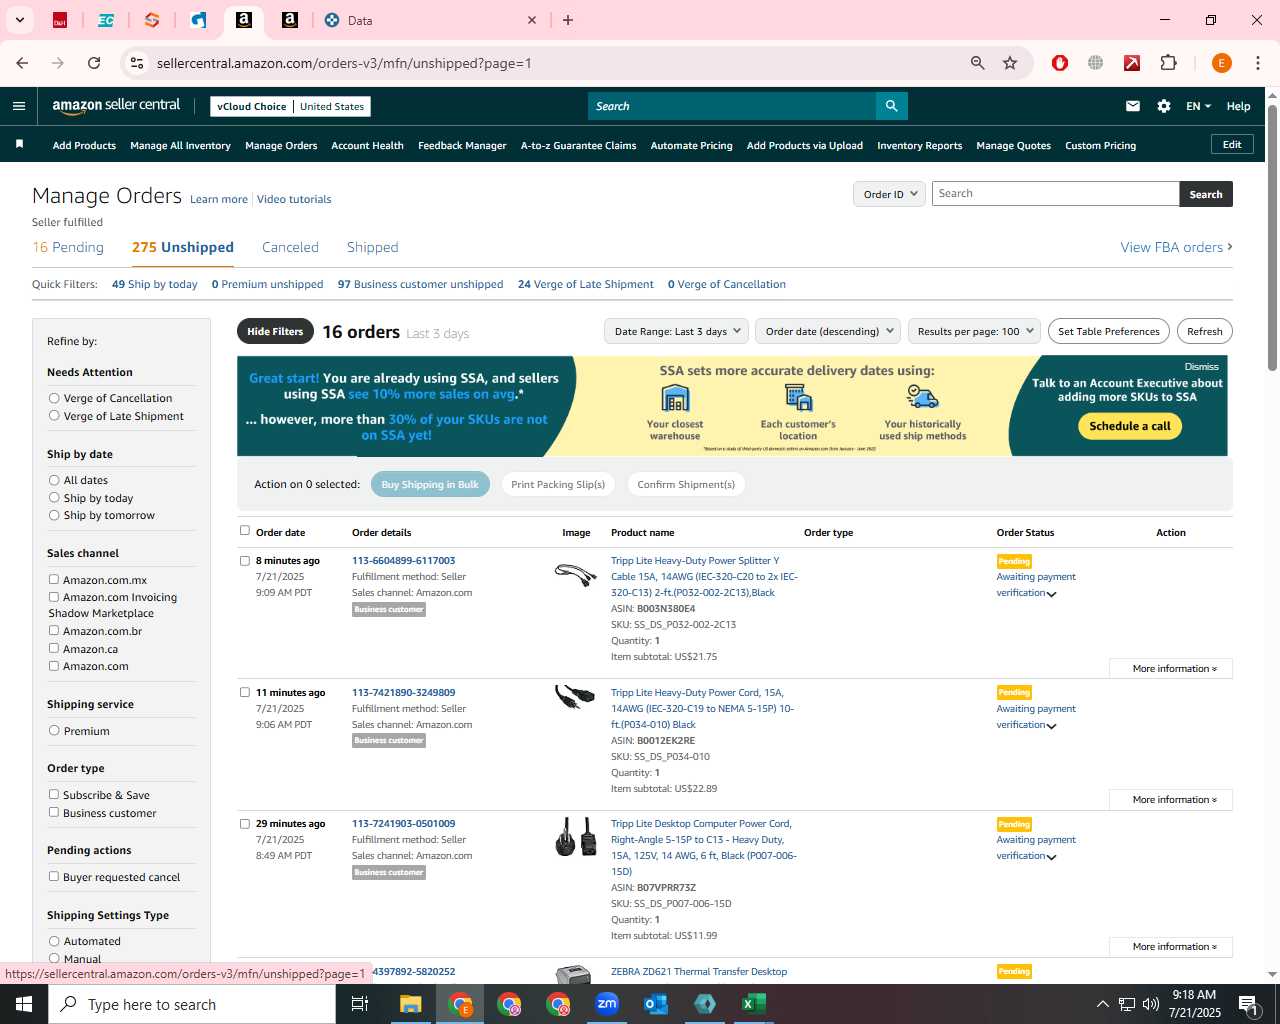The image size is (1280, 1024).
Task: Click the Hide Filters button
Action: (275, 331)
